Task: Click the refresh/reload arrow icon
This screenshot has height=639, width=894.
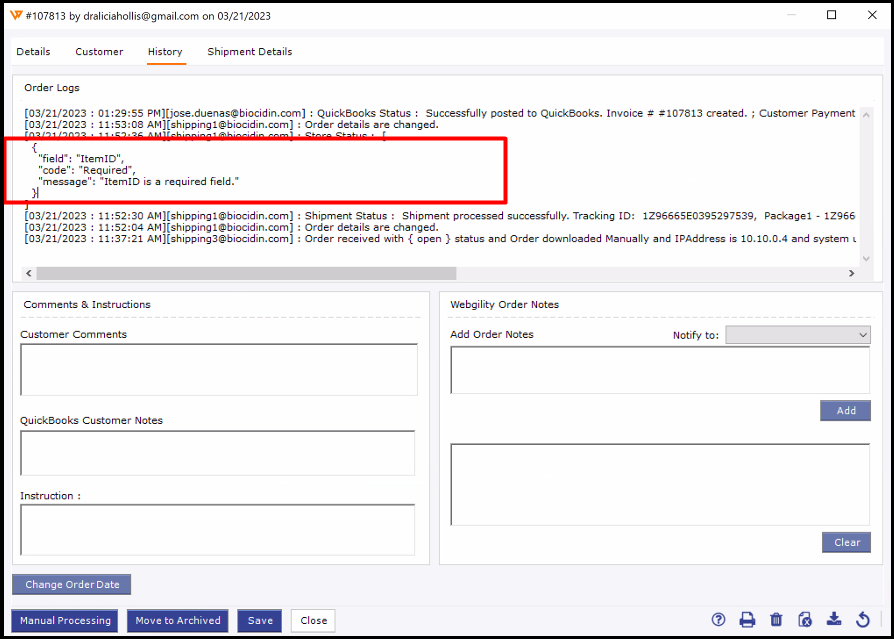Action: [x=863, y=620]
